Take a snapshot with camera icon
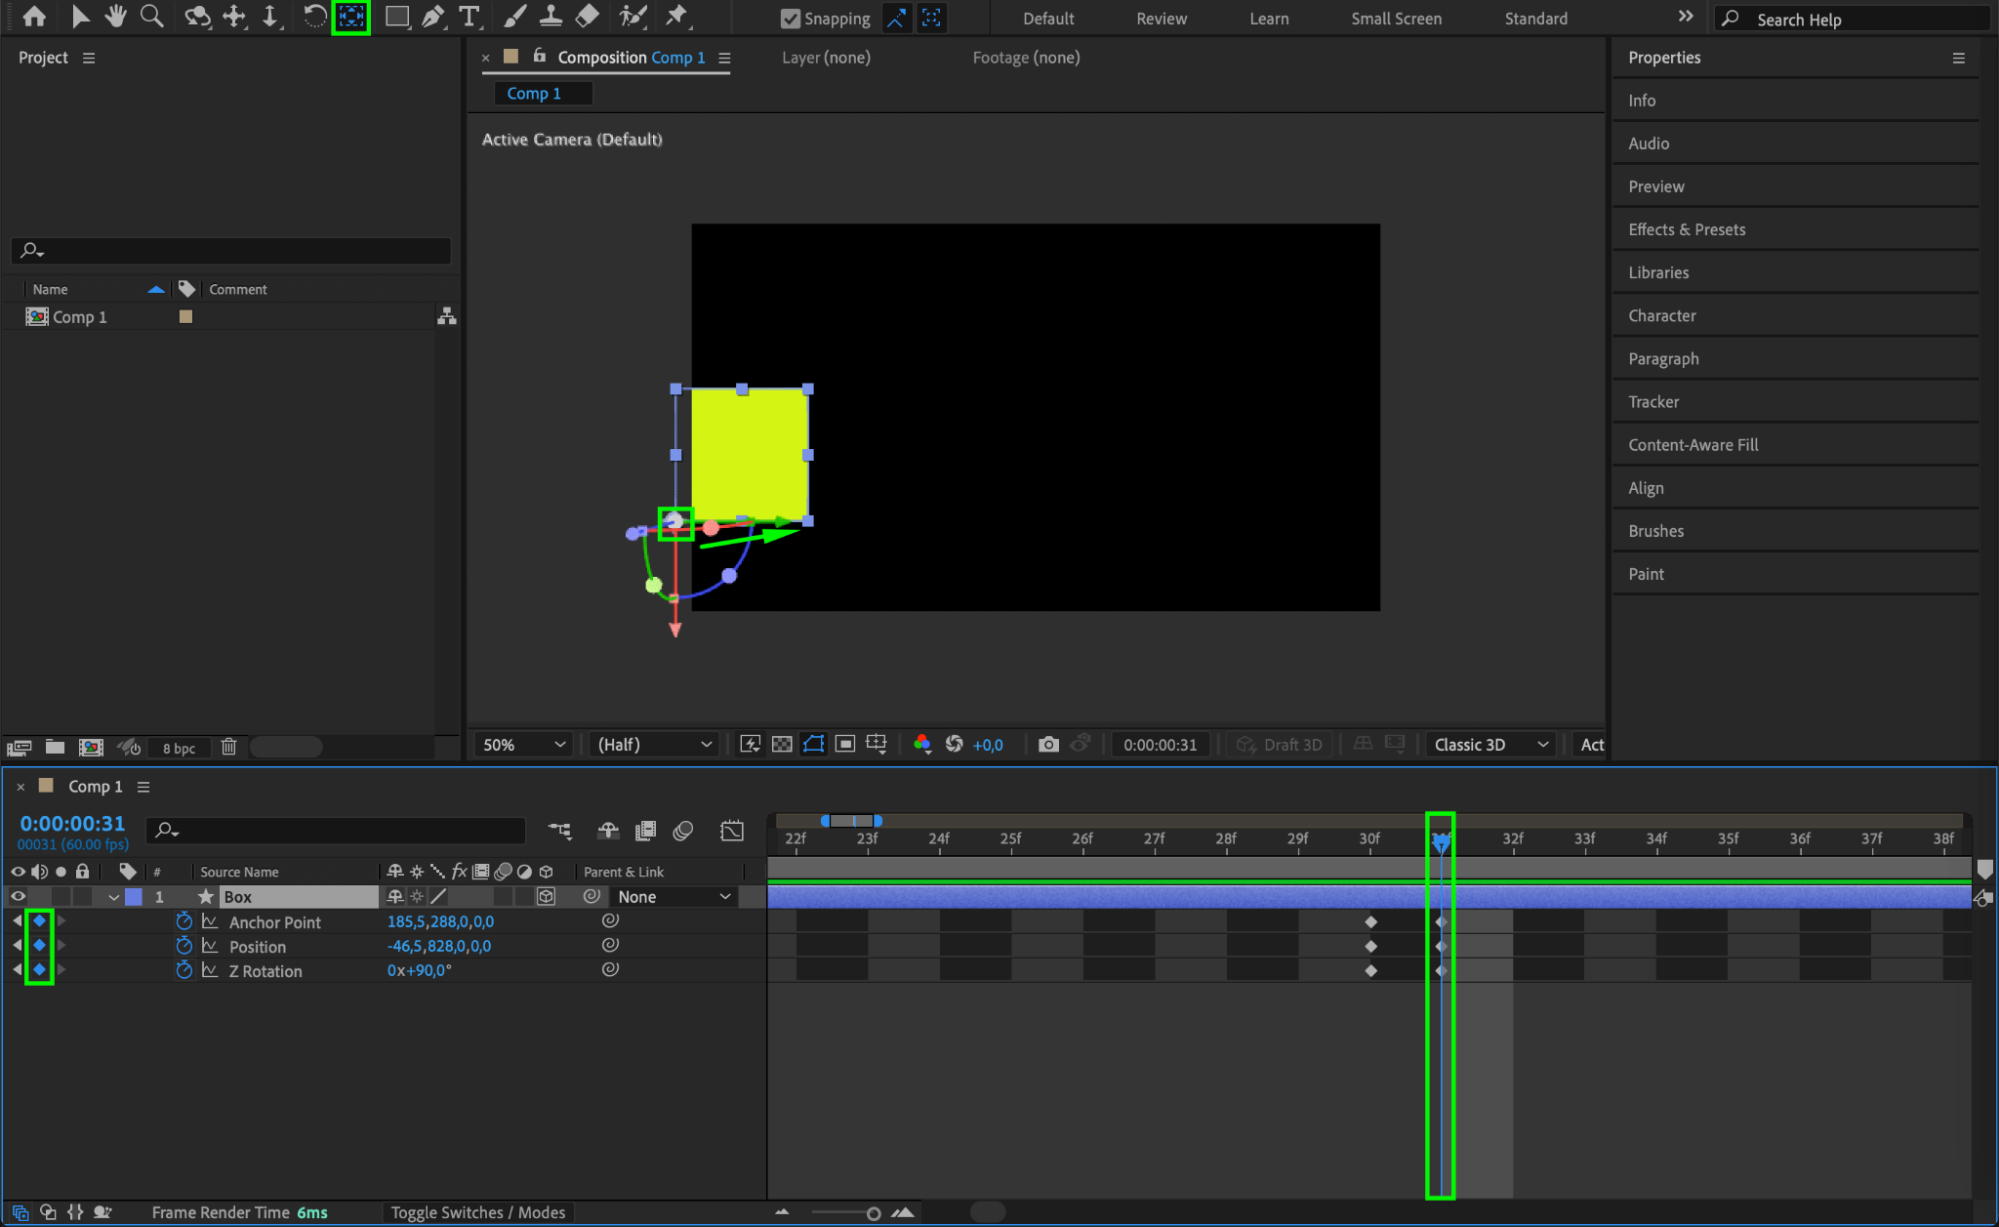 (1047, 744)
